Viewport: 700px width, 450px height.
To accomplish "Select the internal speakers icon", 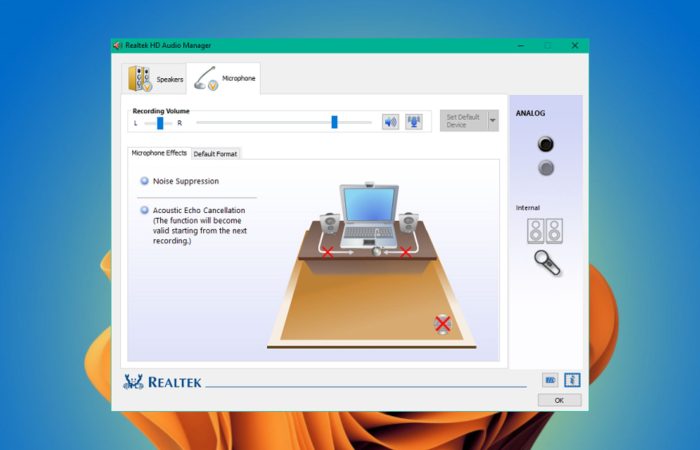I will click(545, 231).
